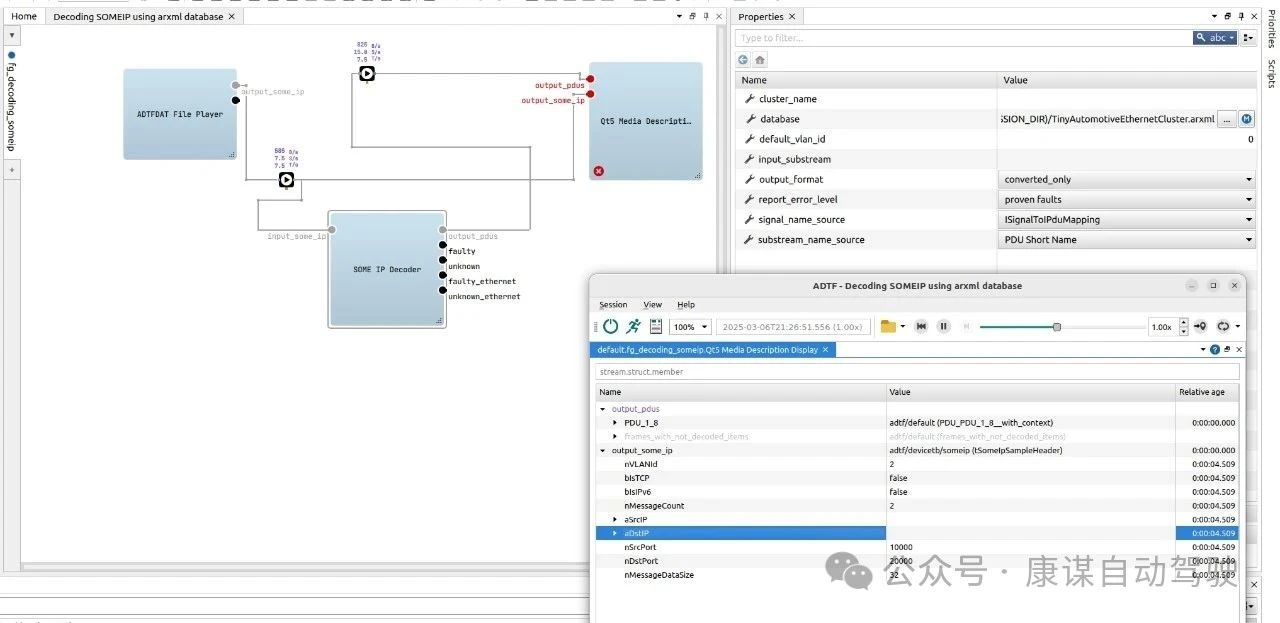Toggle the pin icon on the Properties panel
This screenshot has width=1280, height=623.
(1239, 16)
